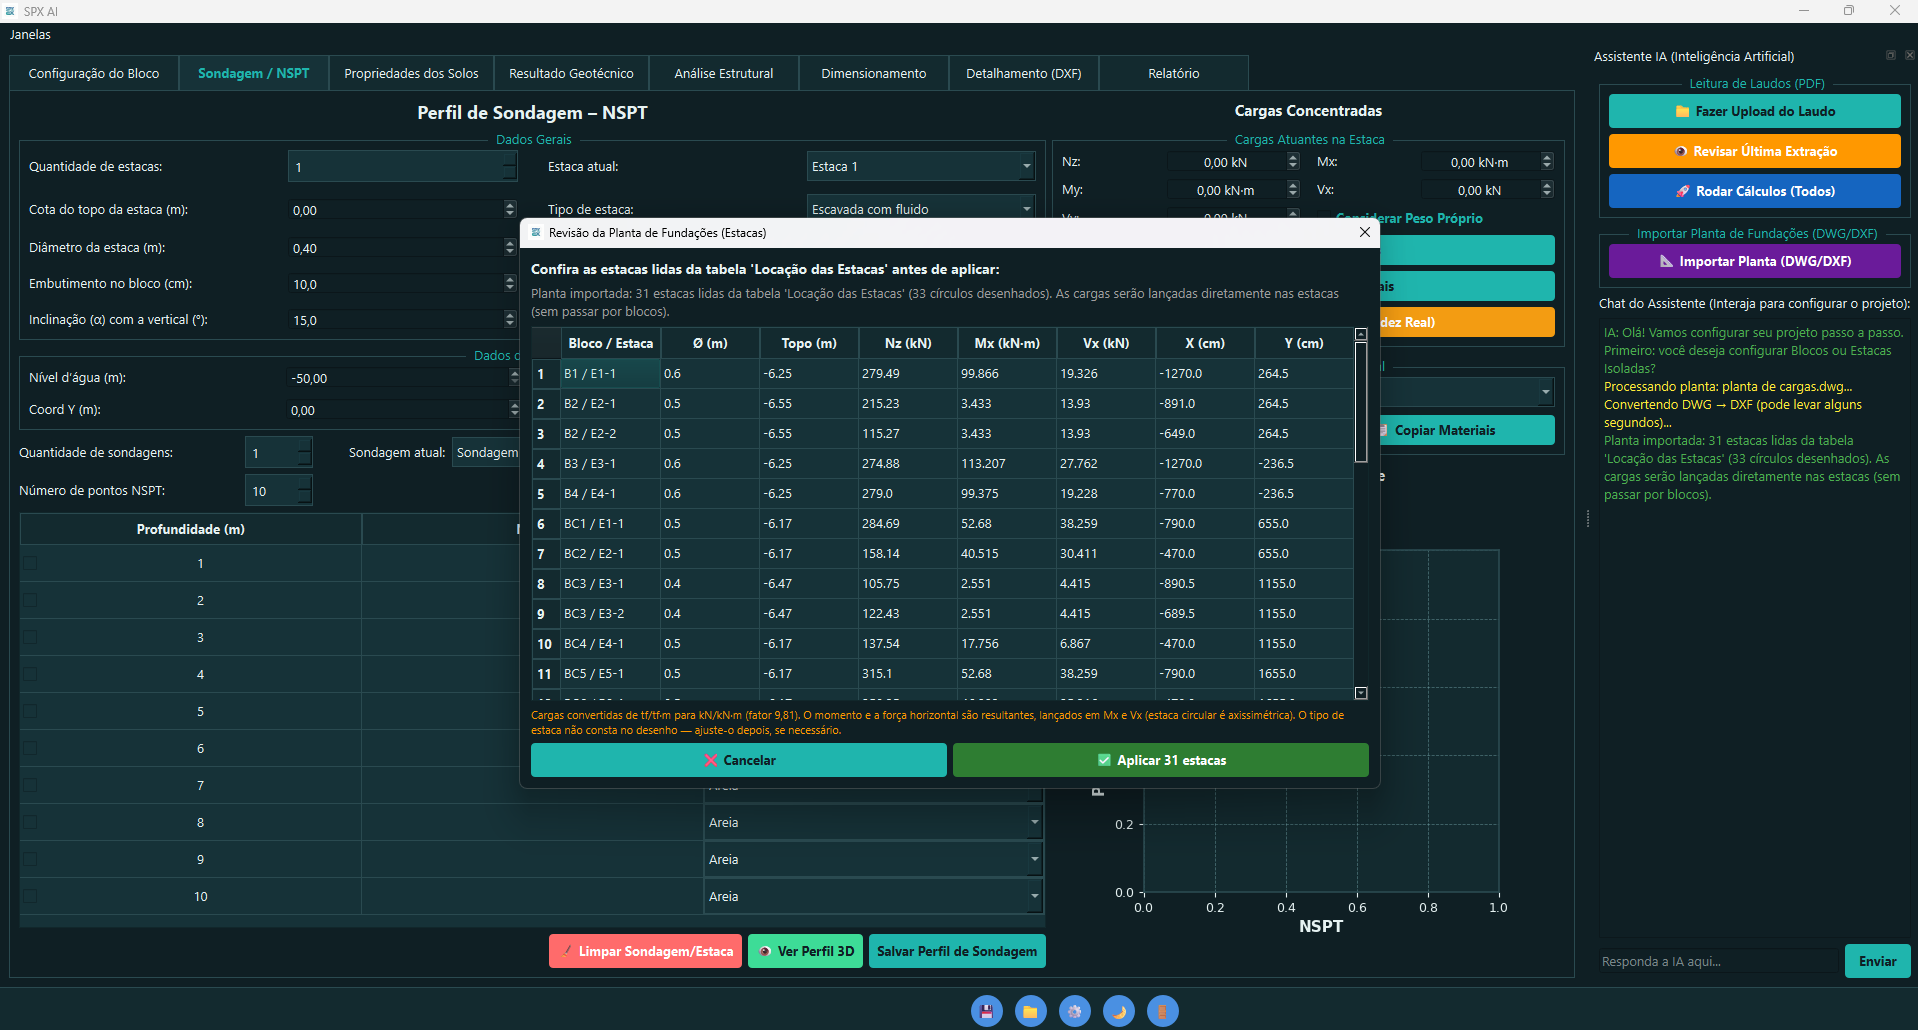The image size is (1918, 1030).
Task: Open Ver Perfil 3D
Action: (805, 951)
